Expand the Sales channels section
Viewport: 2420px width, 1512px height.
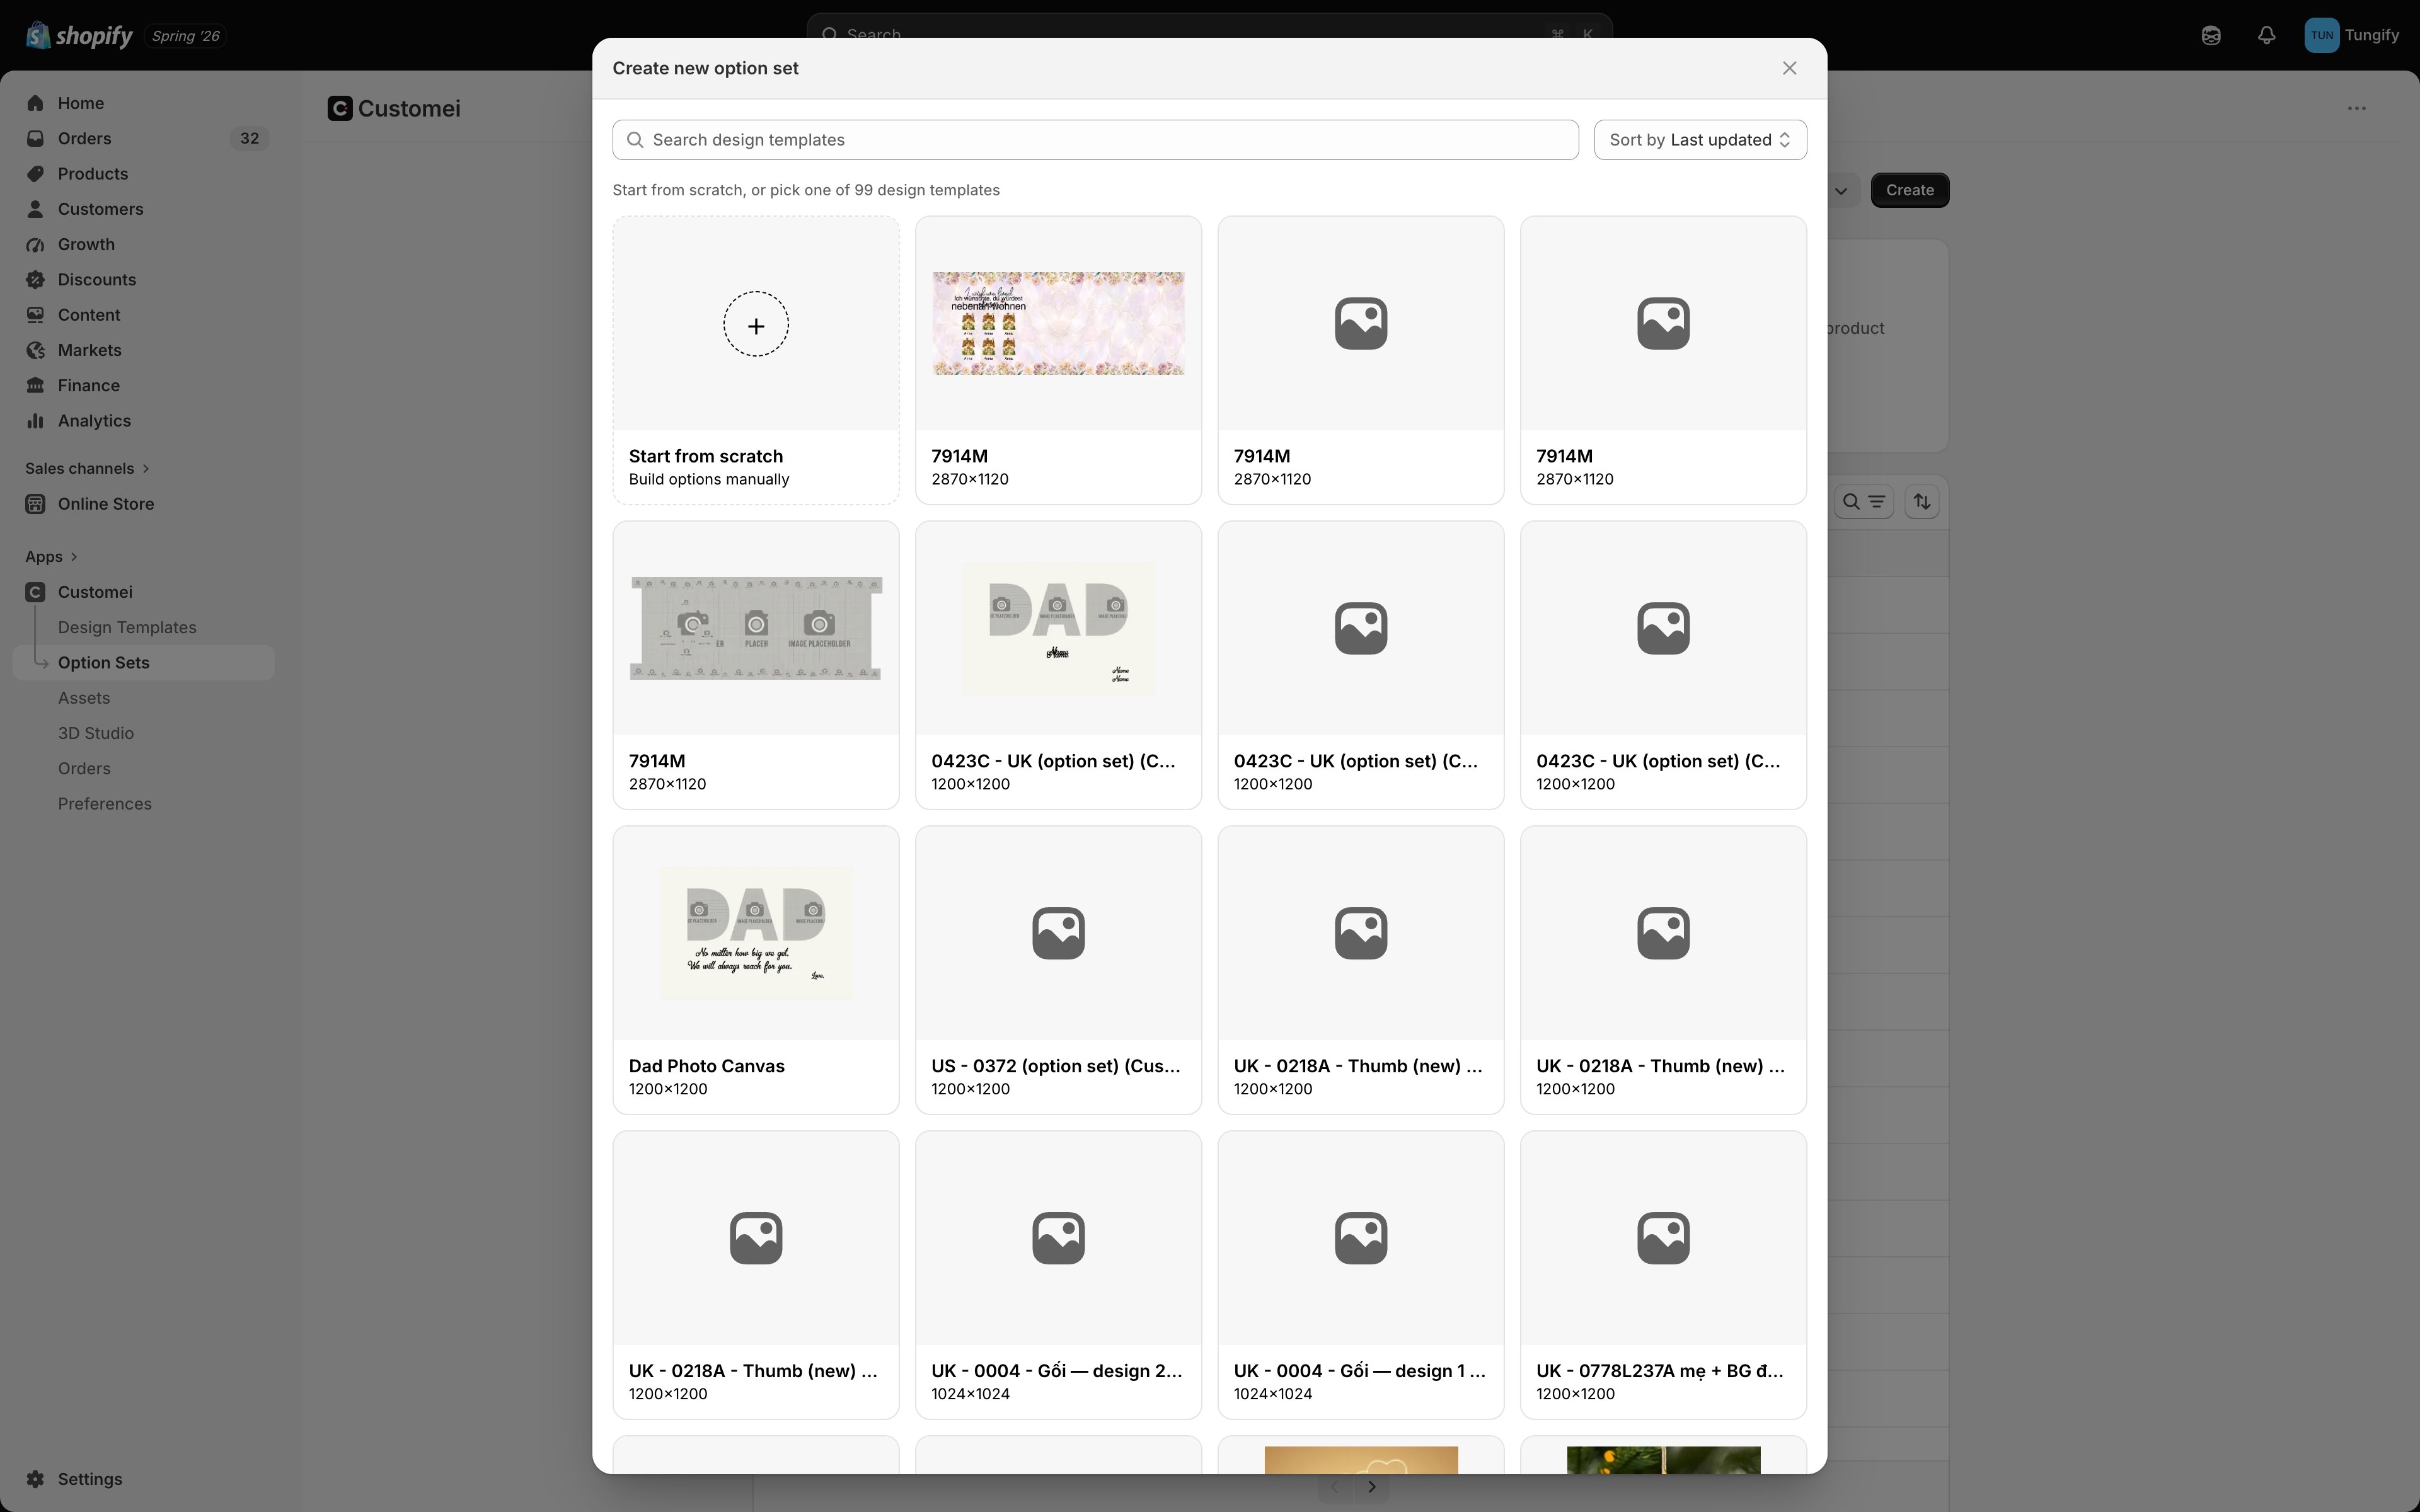[x=87, y=469]
